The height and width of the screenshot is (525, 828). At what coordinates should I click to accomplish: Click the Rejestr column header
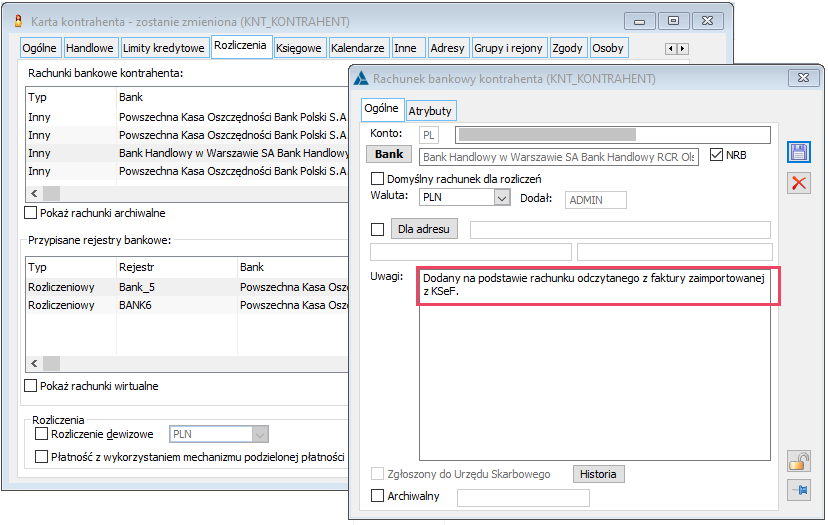[x=176, y=267]
